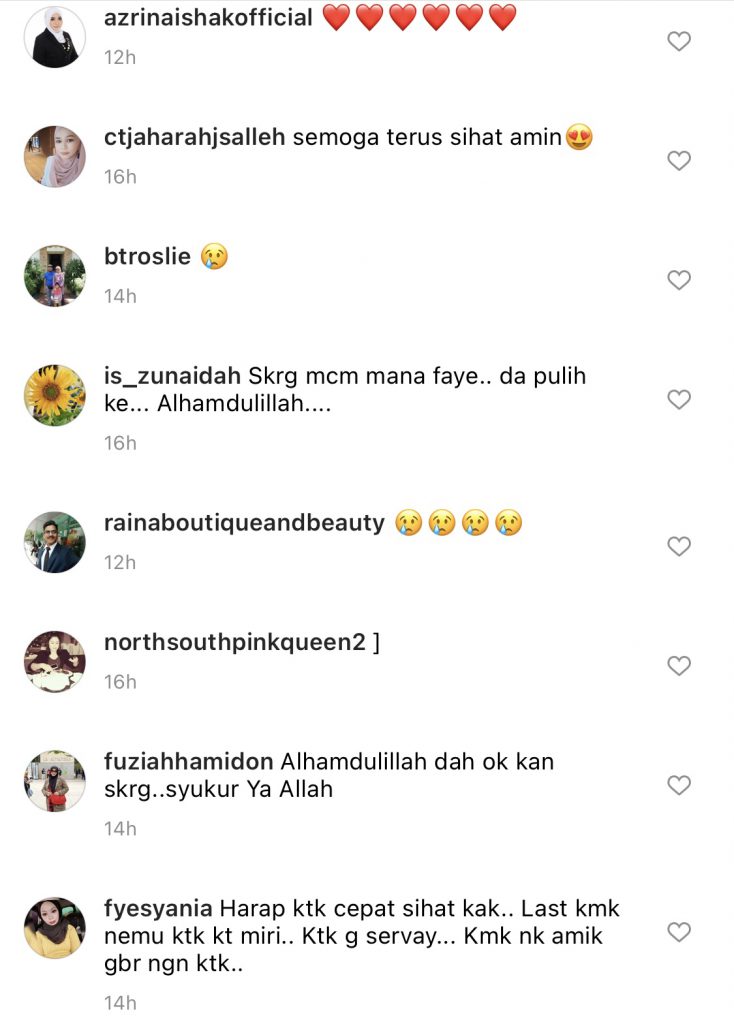Screen dimensions: 734x1024
Task: Open the btroslie username link
Action: (x=148, y=256)
